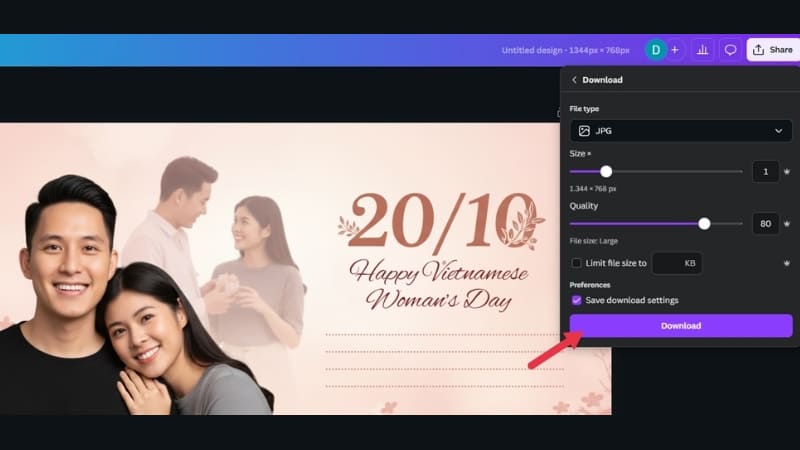Image resolution: width=800 pixels, height=450 pixels.
Task: Click the Share button
Action: coord(772,50)
